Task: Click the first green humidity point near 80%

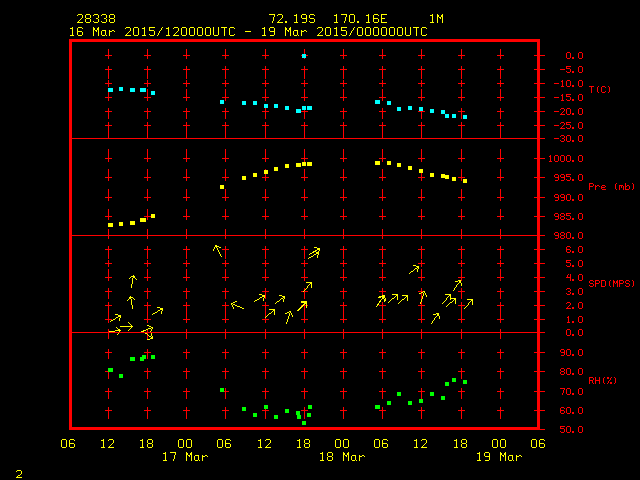Action: (x=110, y=370)
